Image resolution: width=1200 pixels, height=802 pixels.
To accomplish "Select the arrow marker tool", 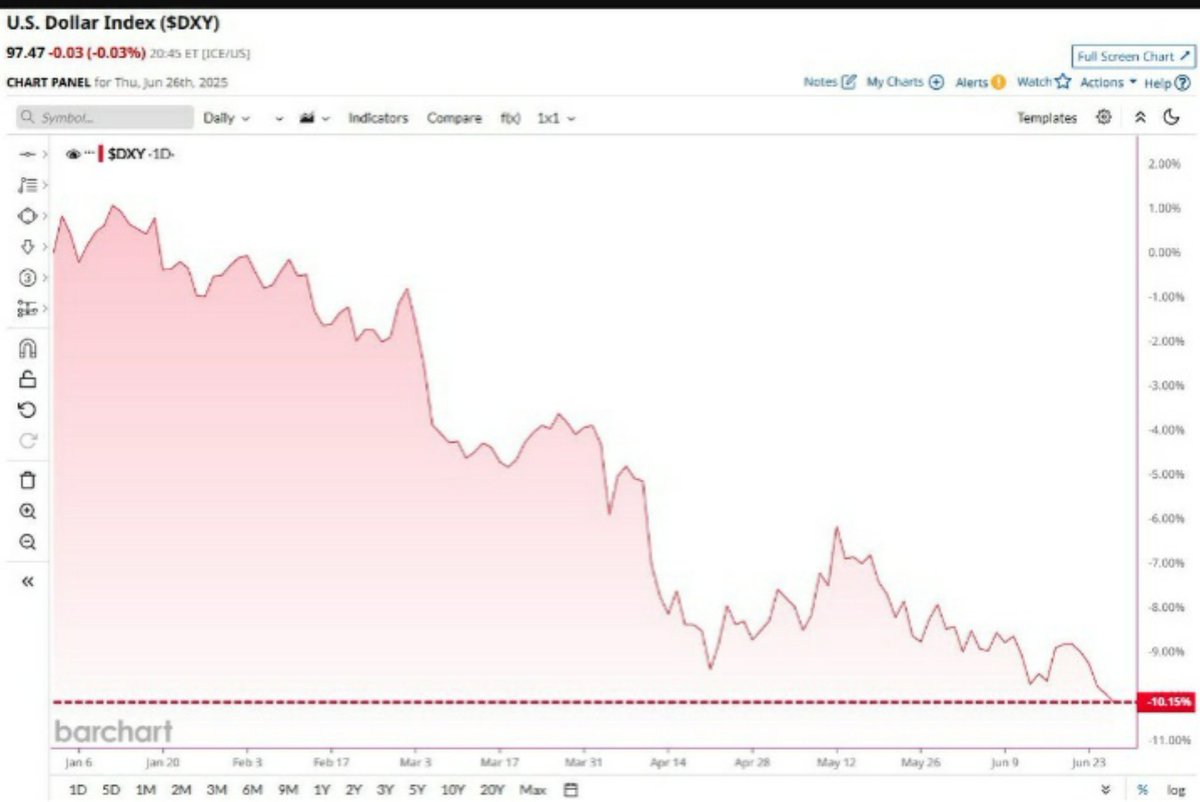I will (27, 247).
